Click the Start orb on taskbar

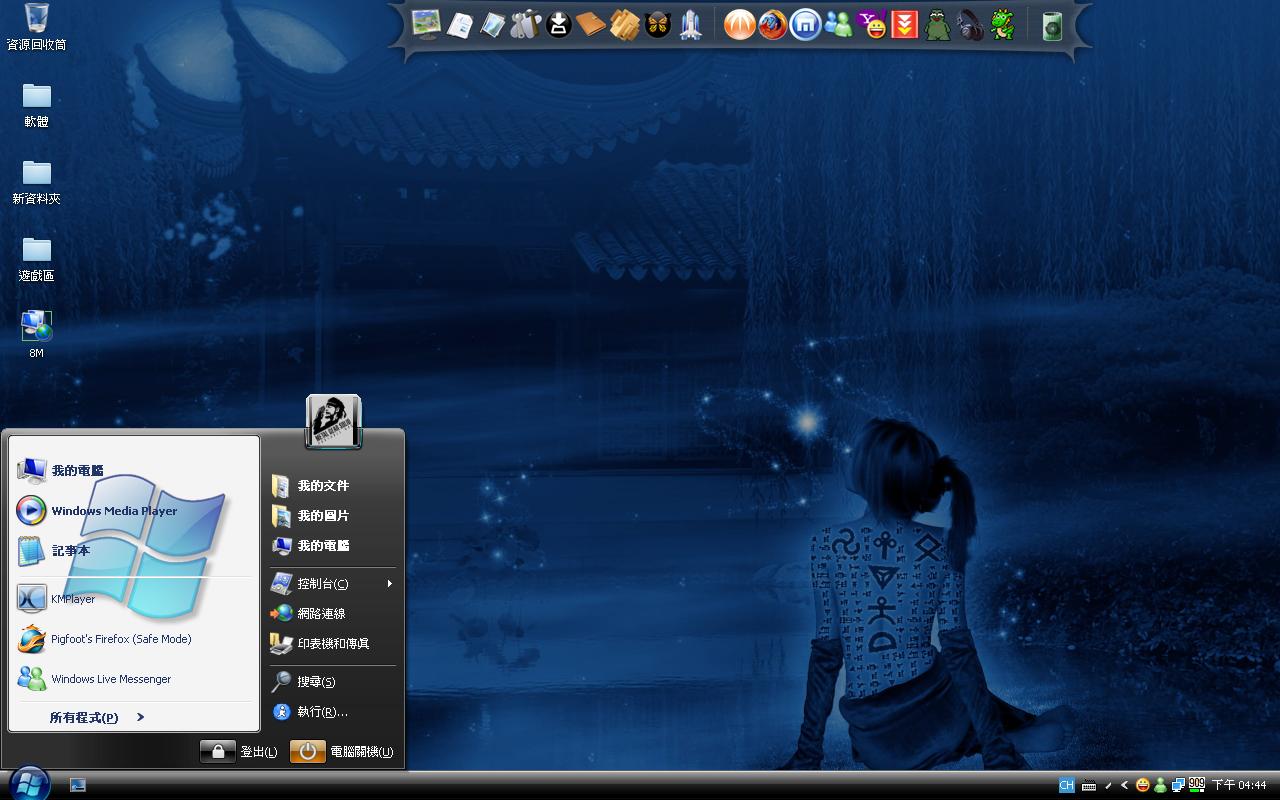click(28, 783)
